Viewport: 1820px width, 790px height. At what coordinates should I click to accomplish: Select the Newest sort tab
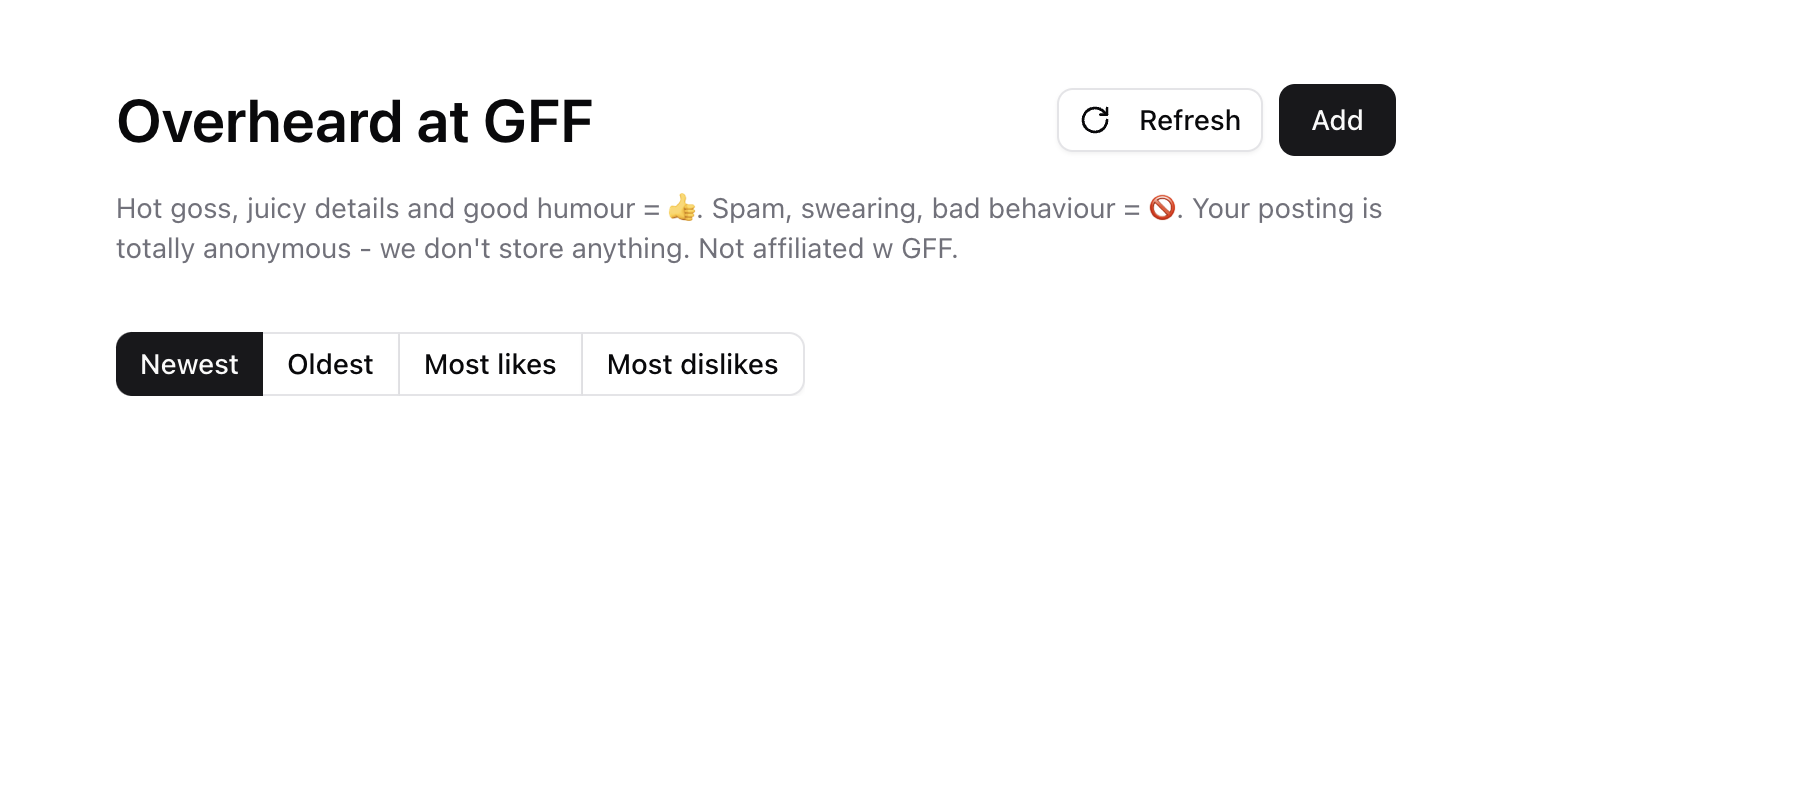(189, 364)
